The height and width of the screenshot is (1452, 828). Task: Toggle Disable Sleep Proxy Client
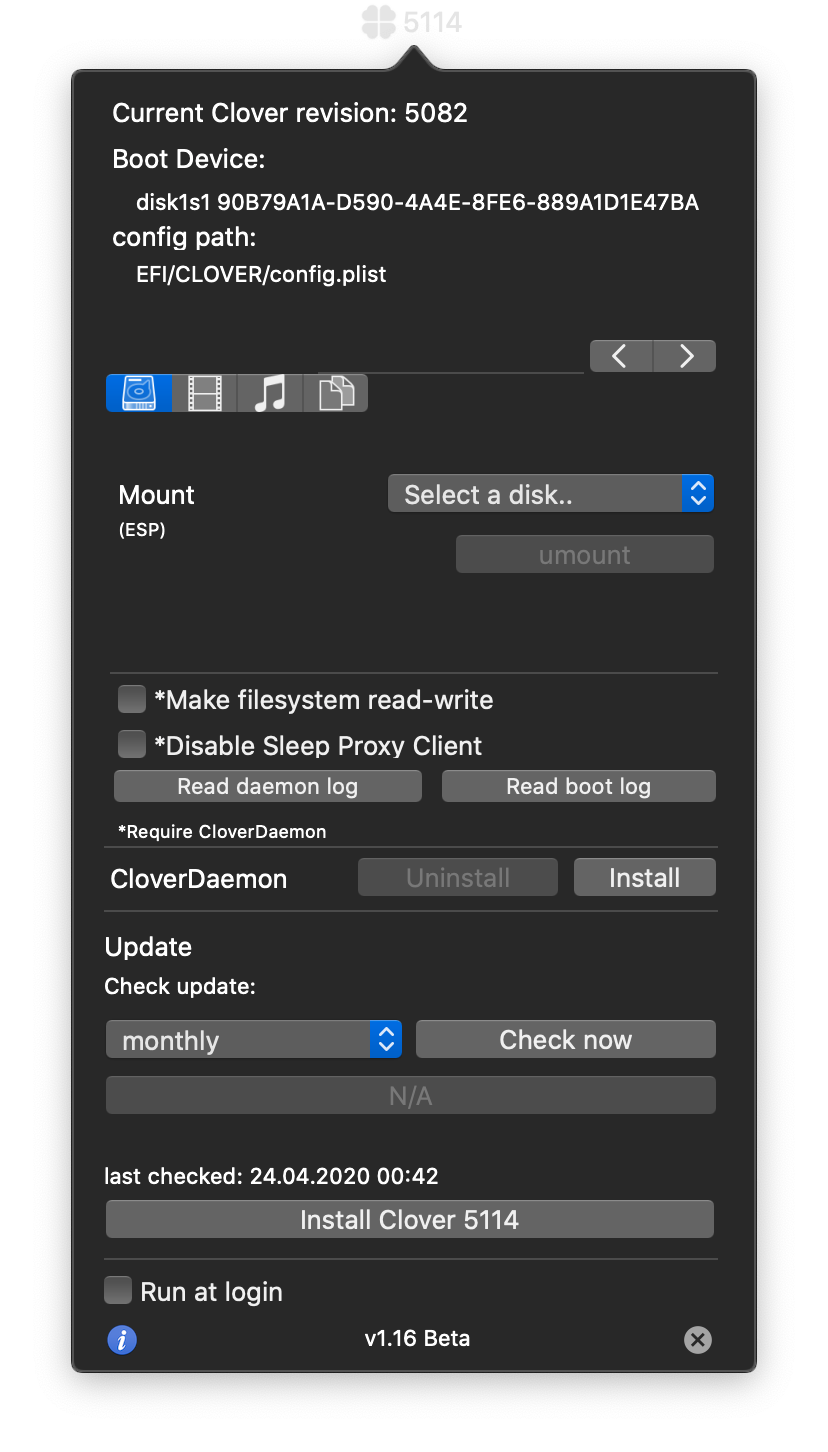pyautogui.click(x=131, y=744)
